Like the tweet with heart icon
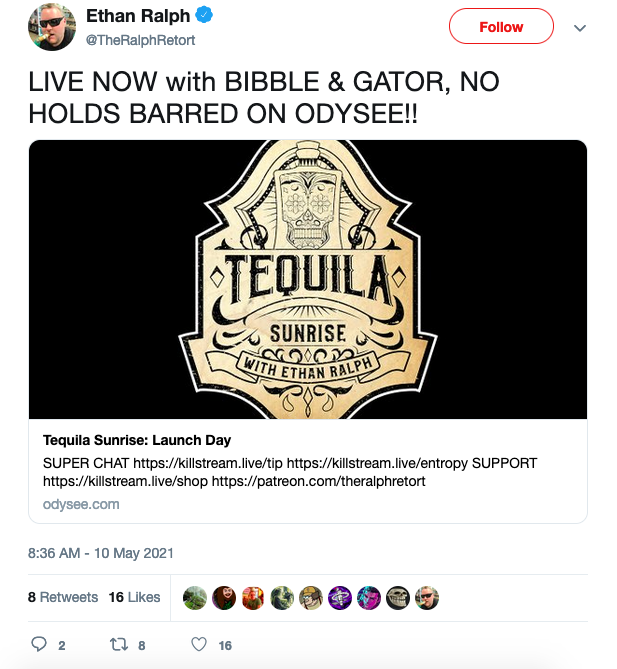Viewport: 617px width, 669px height. 199,644
